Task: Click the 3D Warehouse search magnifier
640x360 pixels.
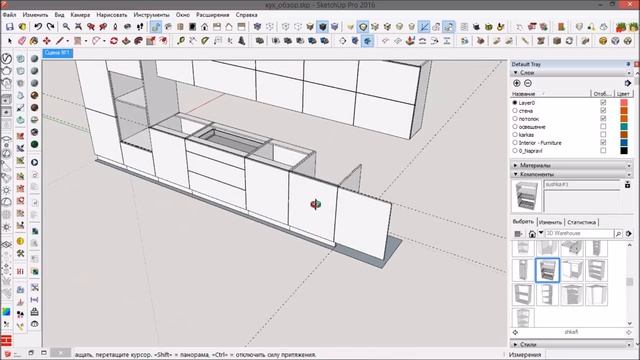Action: [618, 234]
